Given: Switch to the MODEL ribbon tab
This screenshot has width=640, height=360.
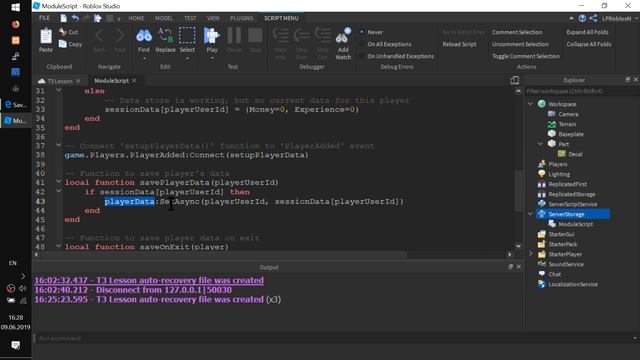Looking at the screenshot, I should point(164,18).
